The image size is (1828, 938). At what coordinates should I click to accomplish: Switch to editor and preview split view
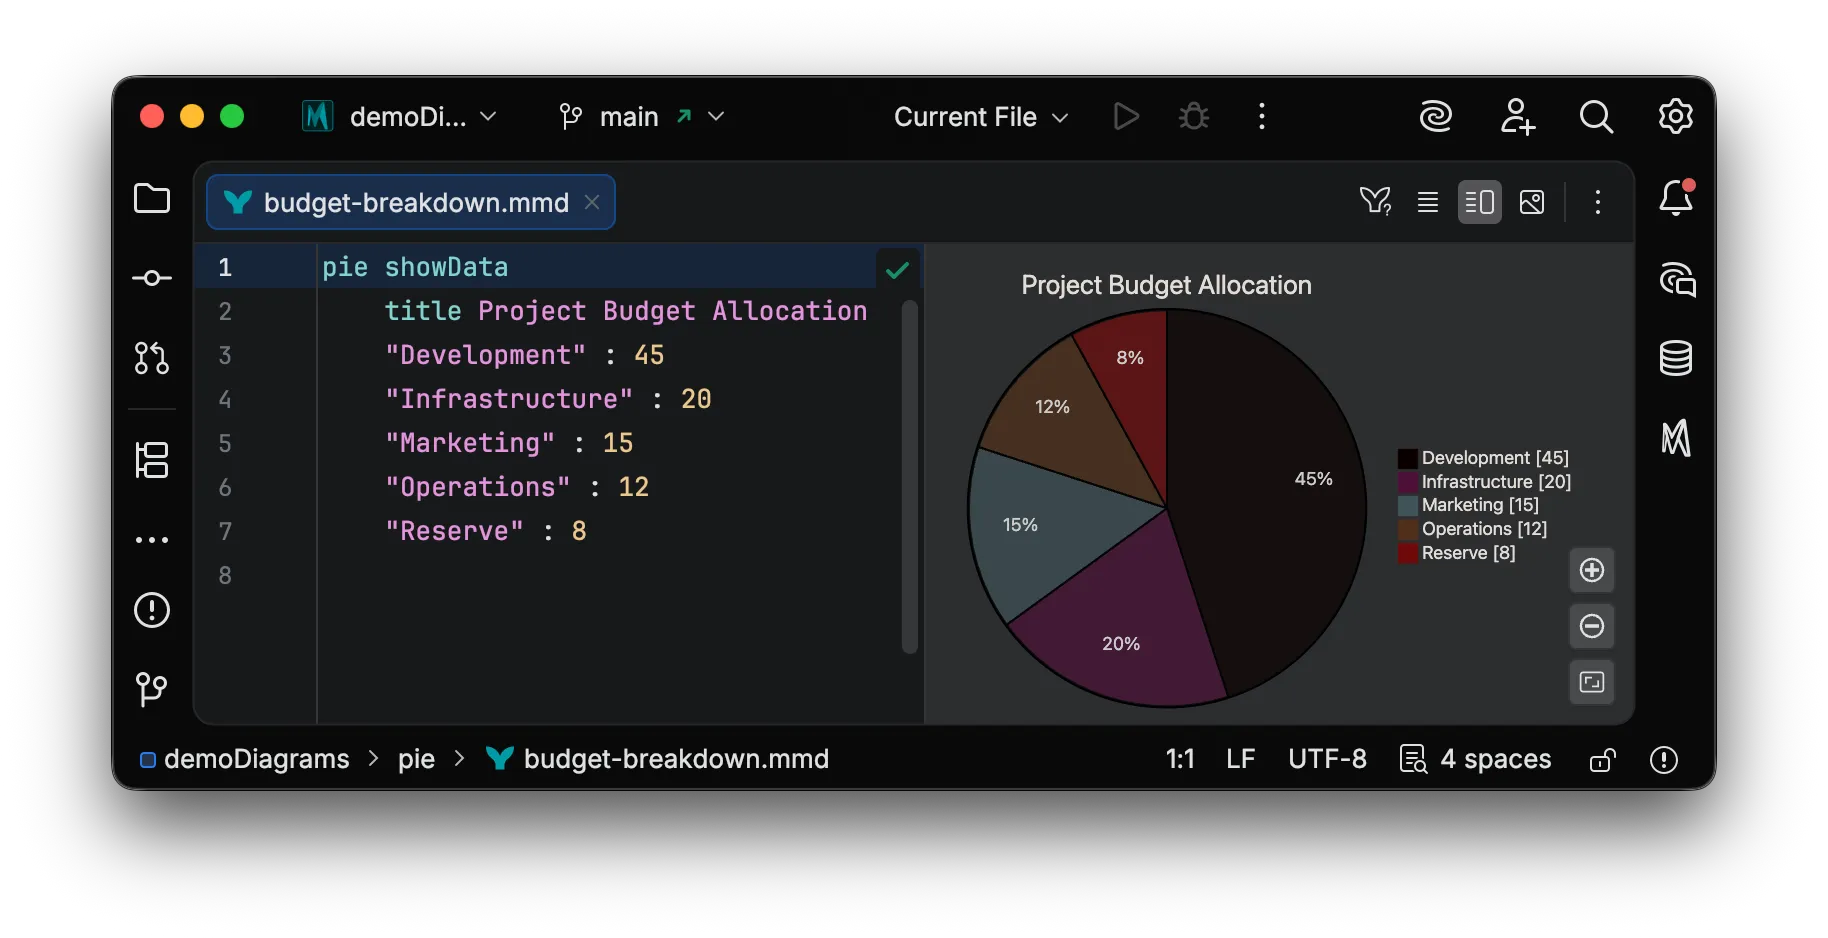tap(1479, 202)
